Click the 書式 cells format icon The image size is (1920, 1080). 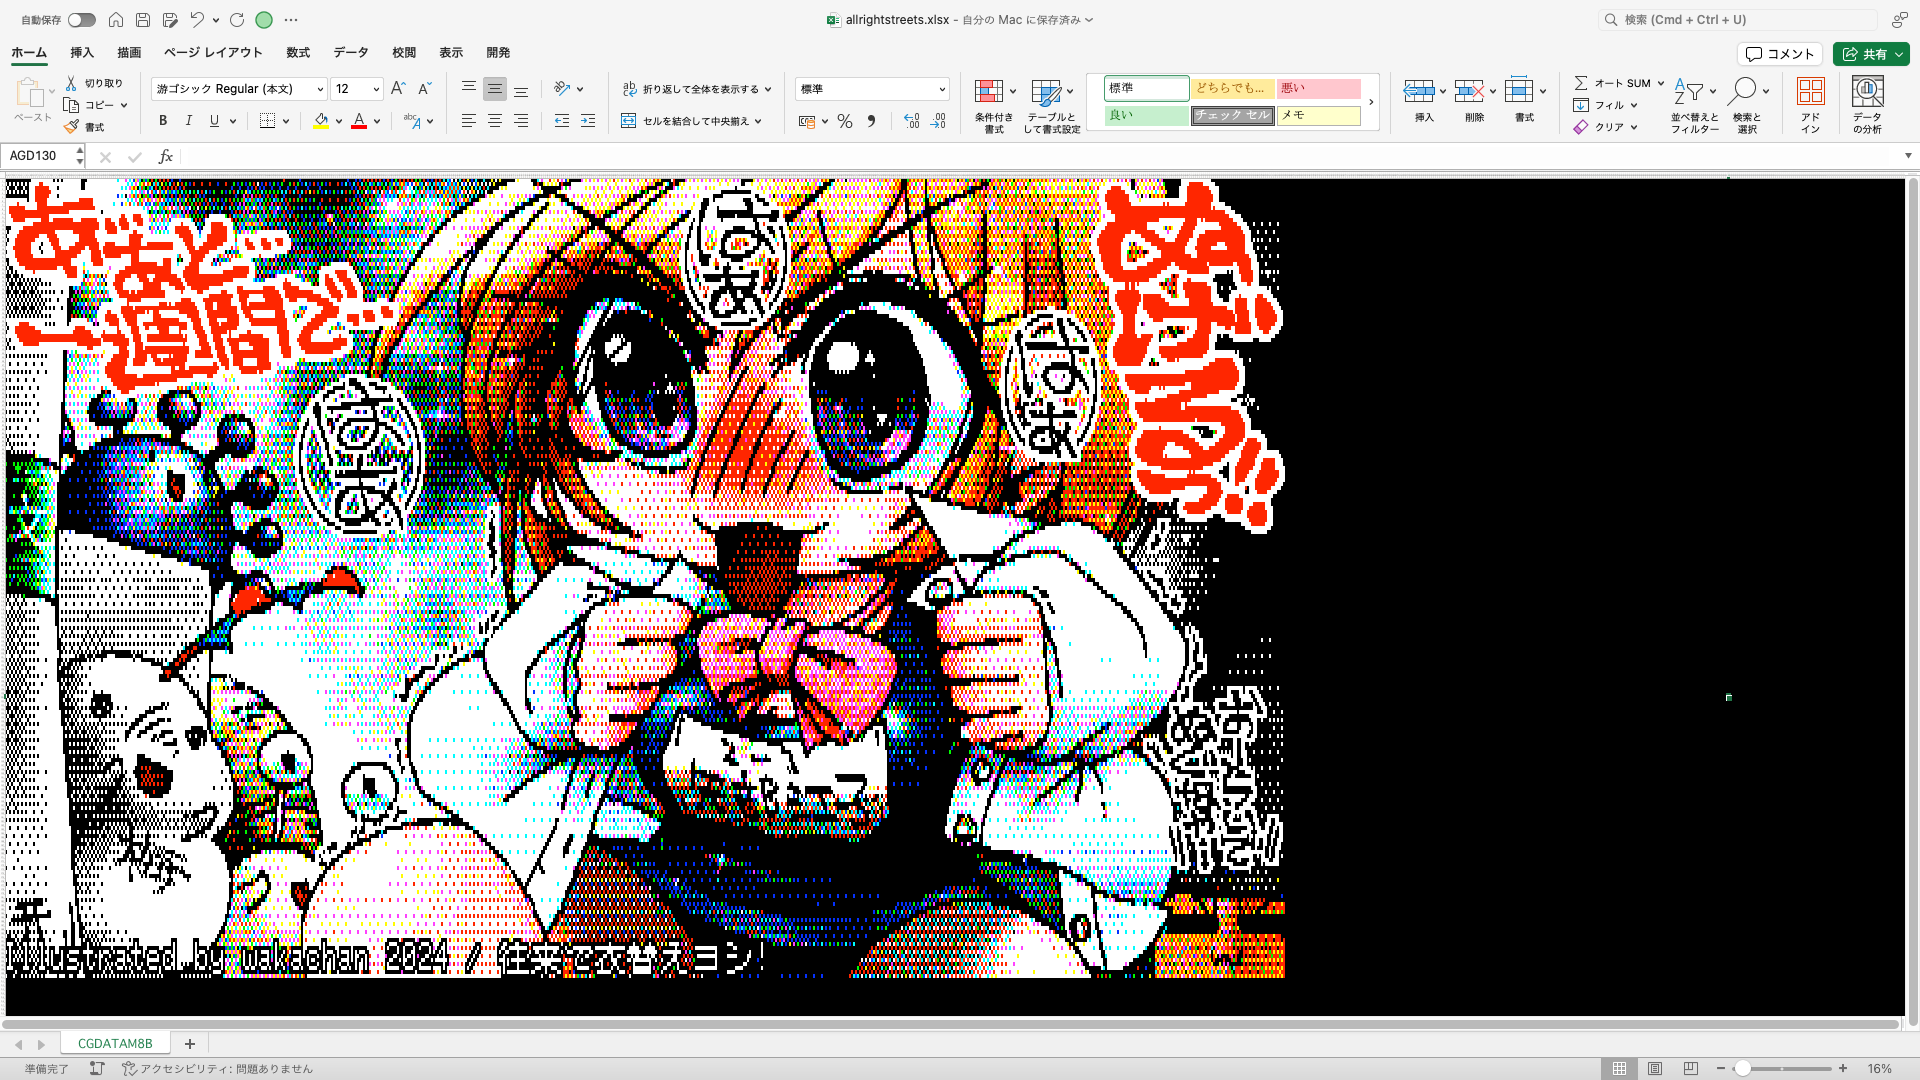point(1519,91)
